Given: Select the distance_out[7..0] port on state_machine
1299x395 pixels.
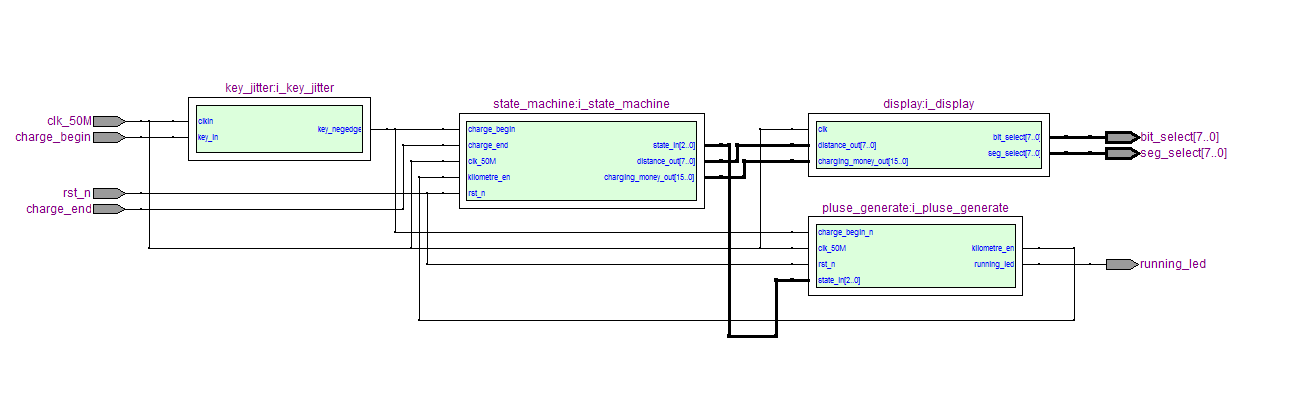Looking at the screenshot, I should coord(666,161).
